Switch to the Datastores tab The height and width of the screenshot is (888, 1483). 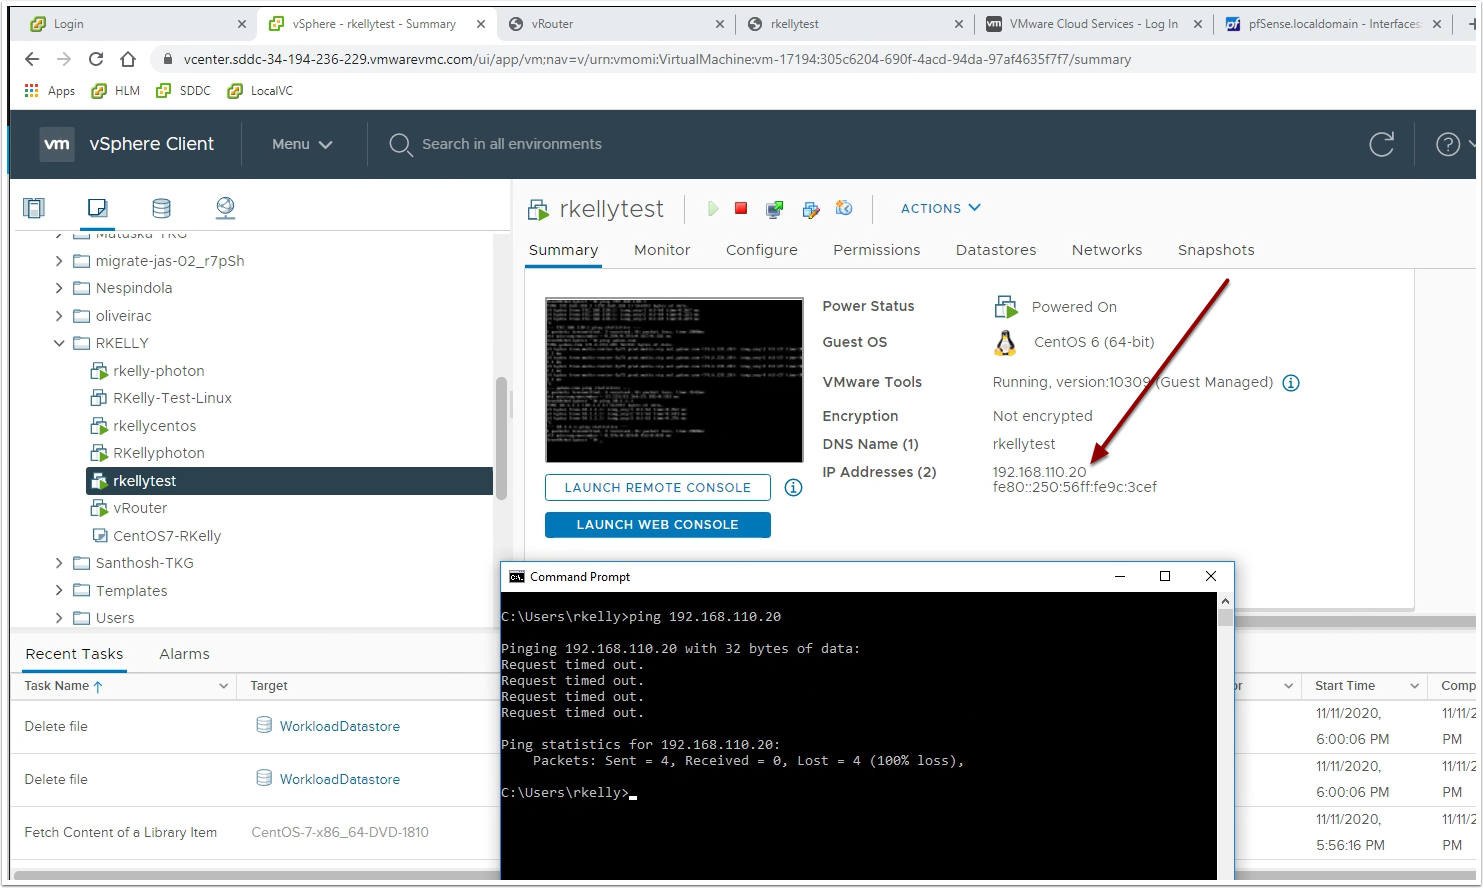[x=996, y=250]
